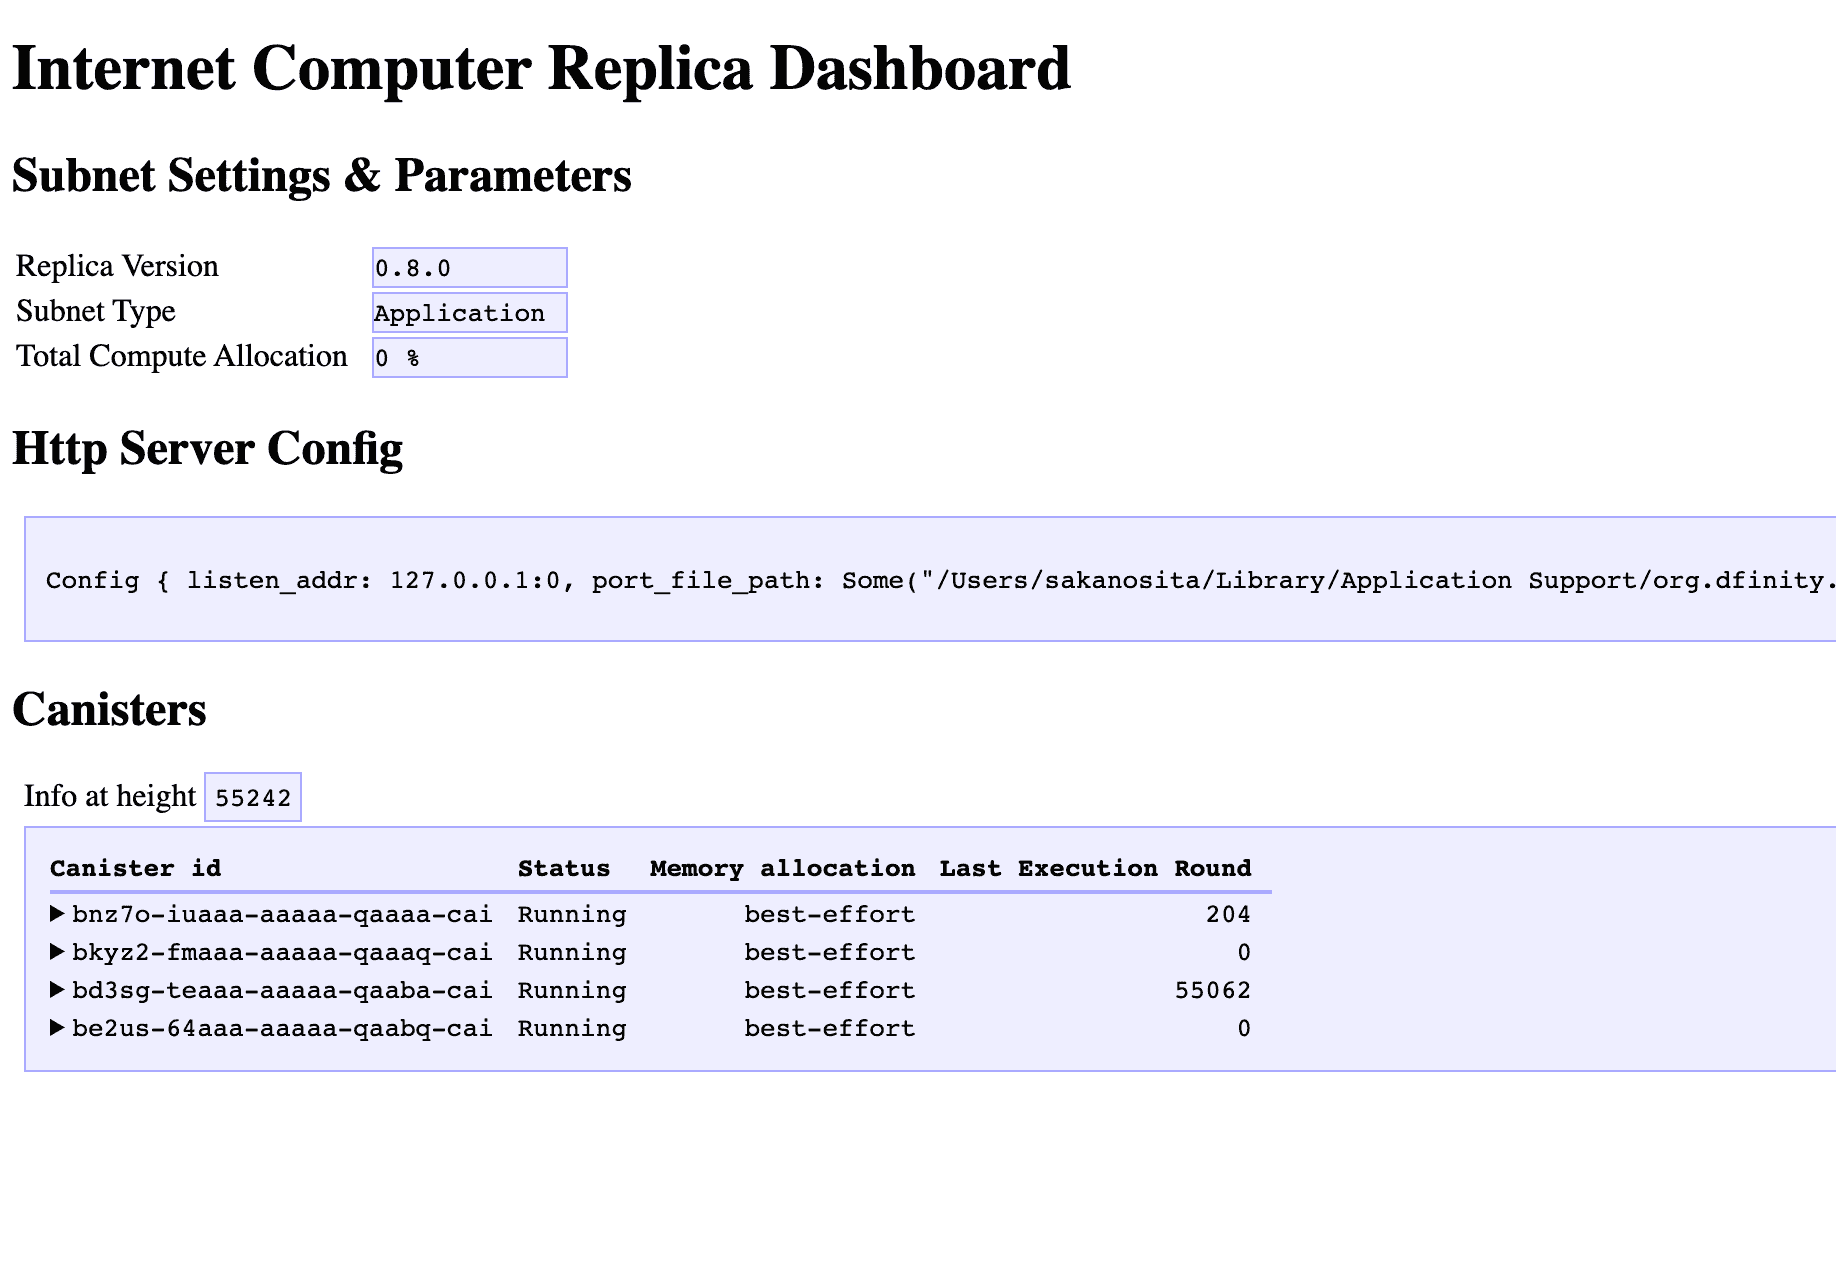Click the Last Execution Round column header

(1095, 868)
